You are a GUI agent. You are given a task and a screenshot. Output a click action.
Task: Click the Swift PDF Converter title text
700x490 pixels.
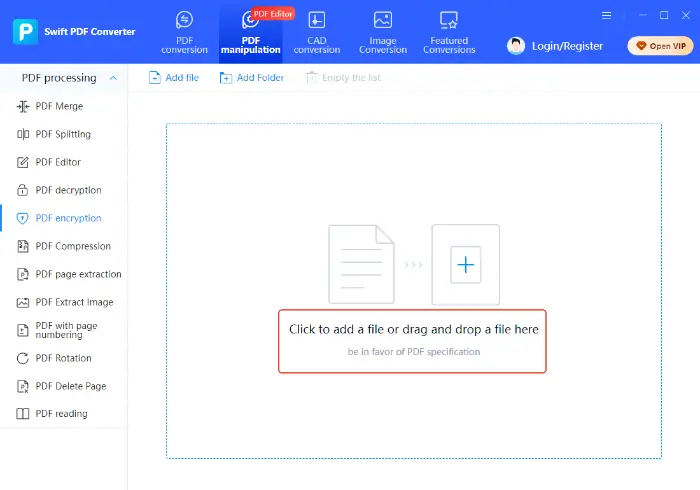pyautogui.click(x=90, y=32)
